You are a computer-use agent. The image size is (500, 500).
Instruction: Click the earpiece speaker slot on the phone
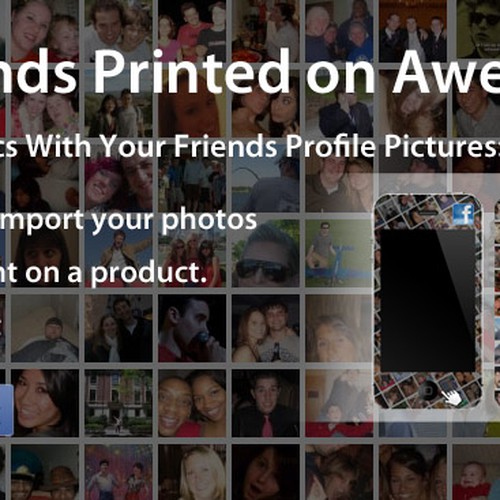tap(428, 213)
